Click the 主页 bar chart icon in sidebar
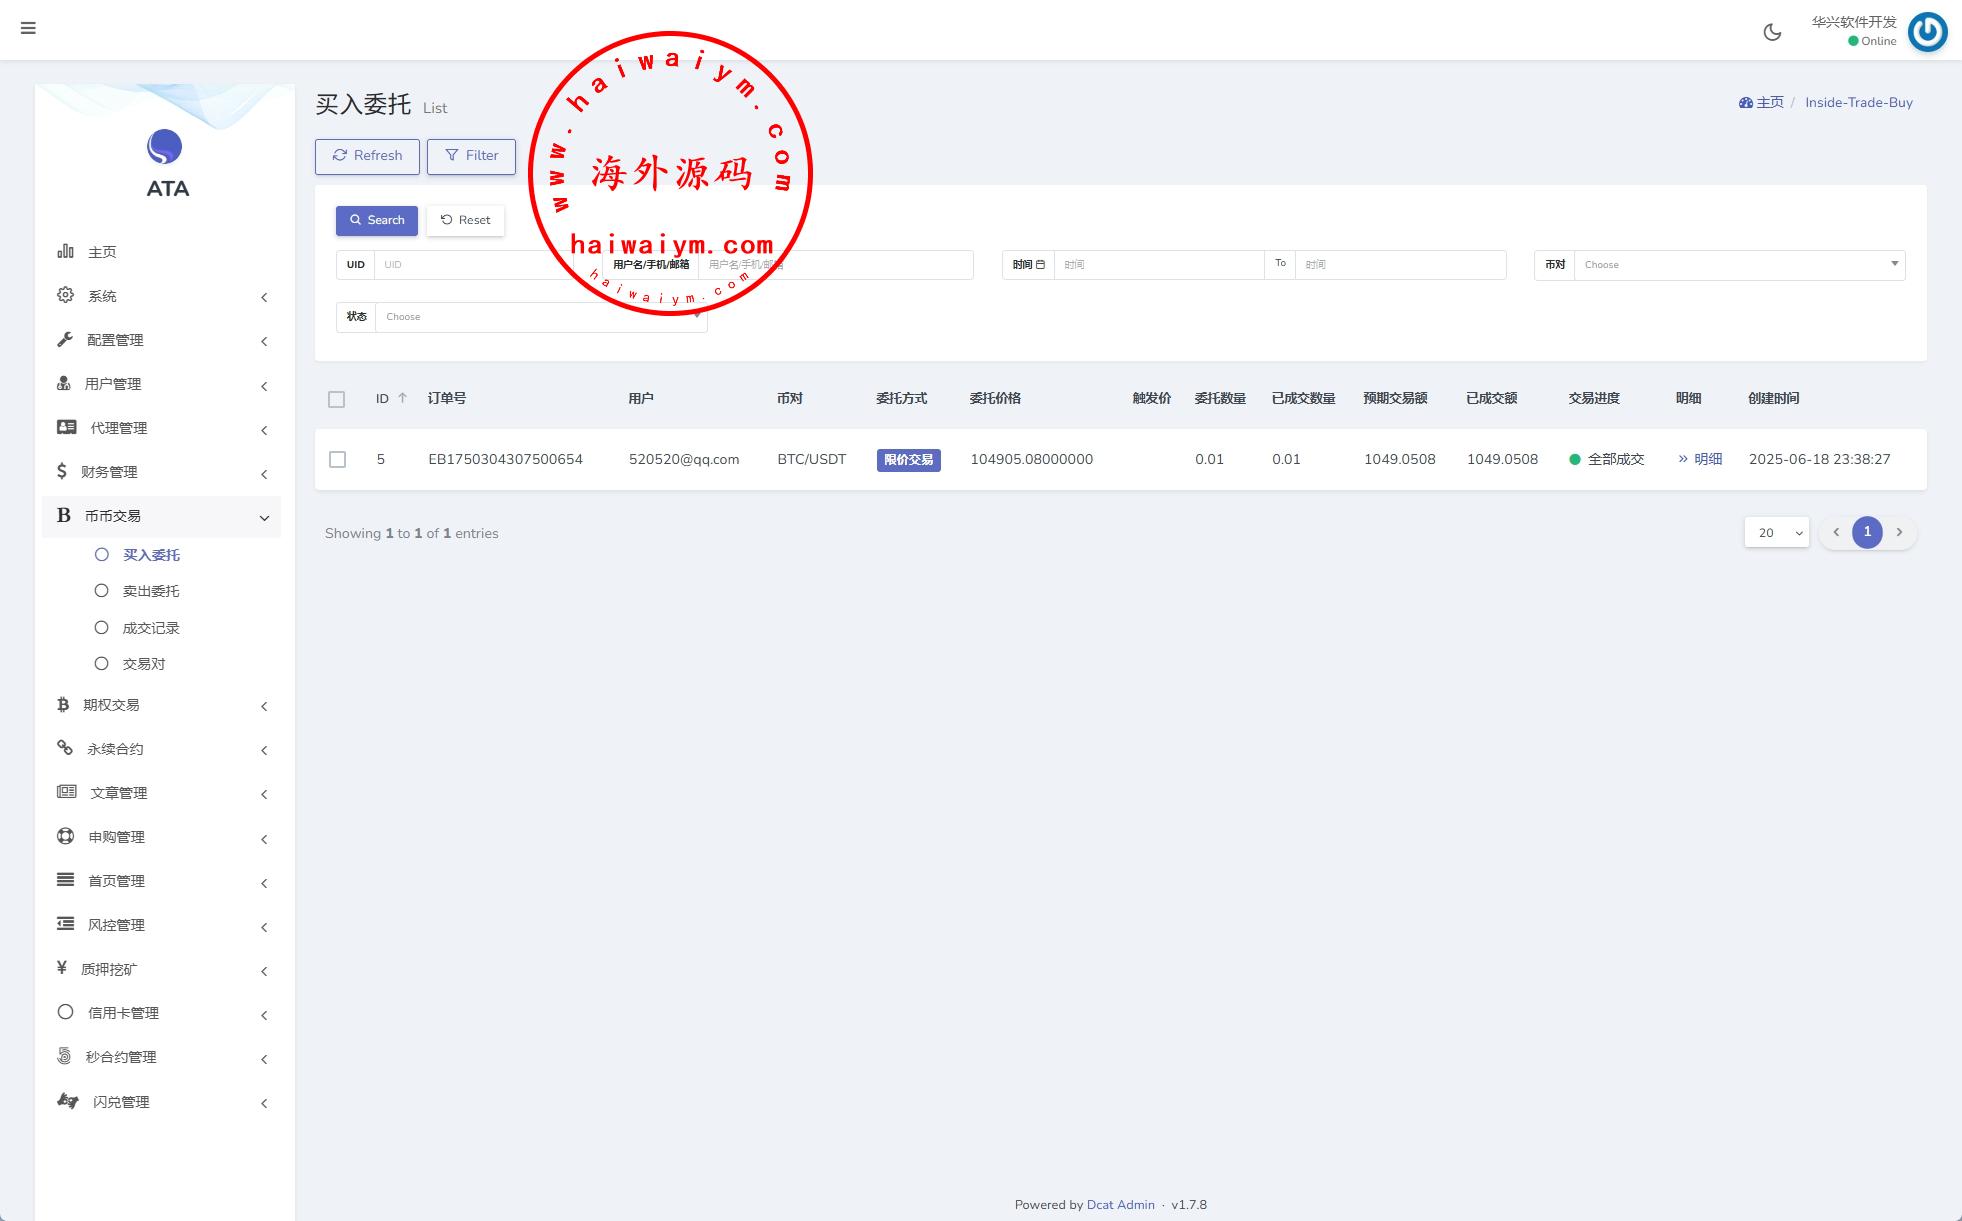The image size is (1962, 1221). tap(66, 251)
